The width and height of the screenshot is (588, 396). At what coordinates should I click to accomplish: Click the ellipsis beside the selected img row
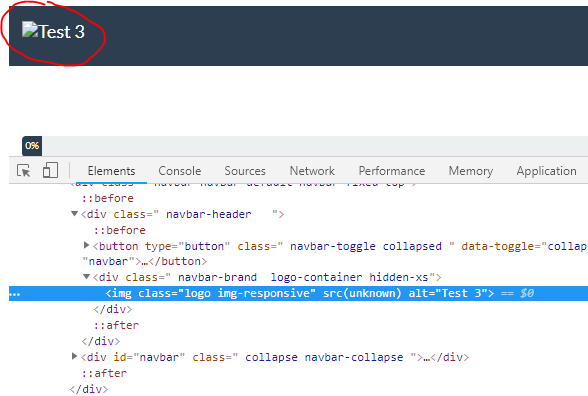[x=15, y=294]
